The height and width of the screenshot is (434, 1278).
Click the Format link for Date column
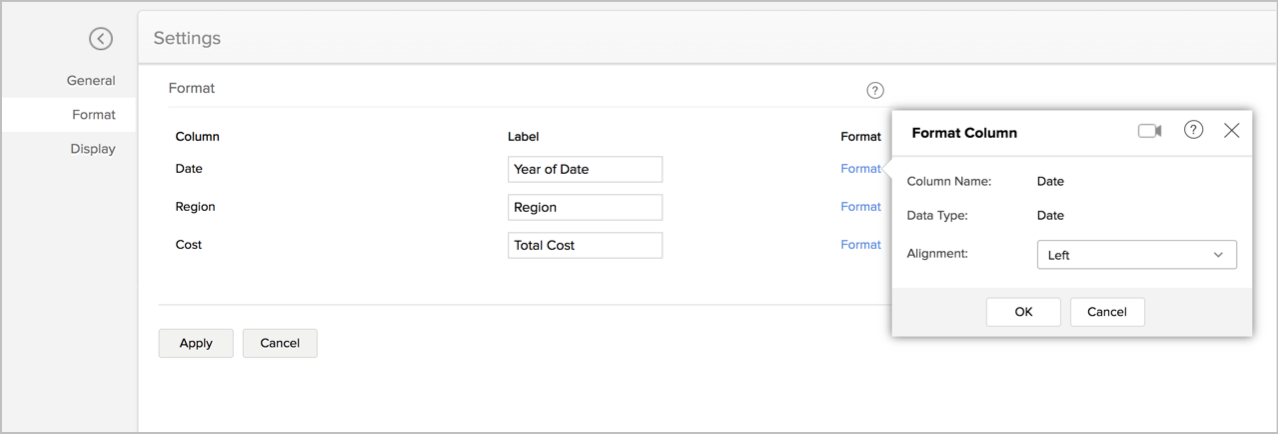(x=860, y=169)
